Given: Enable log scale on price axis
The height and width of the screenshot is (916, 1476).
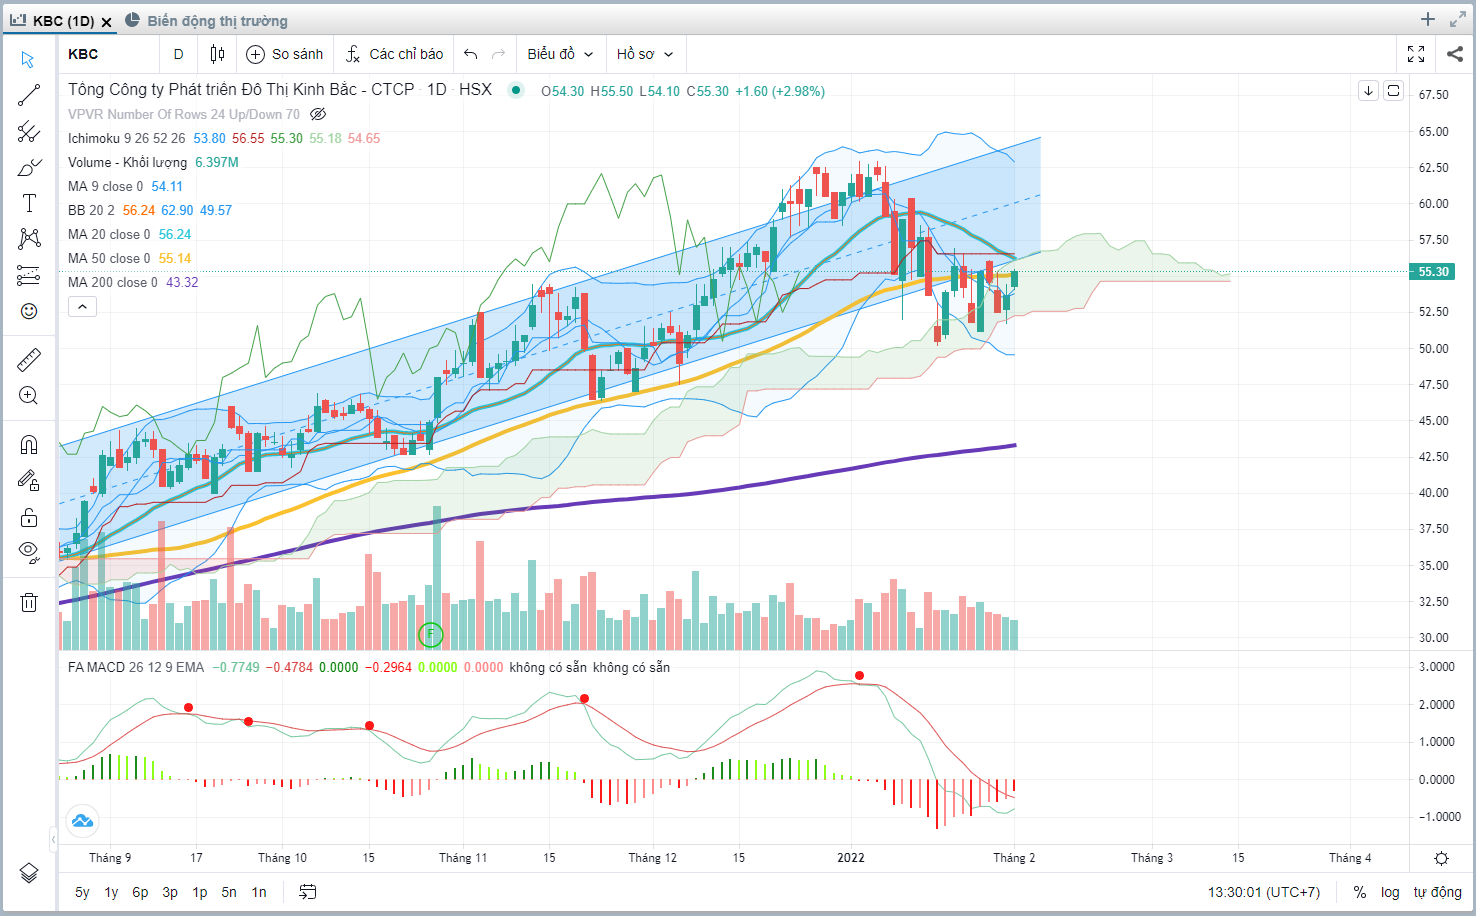Looking at the screenshot, I should (1390, 892).
